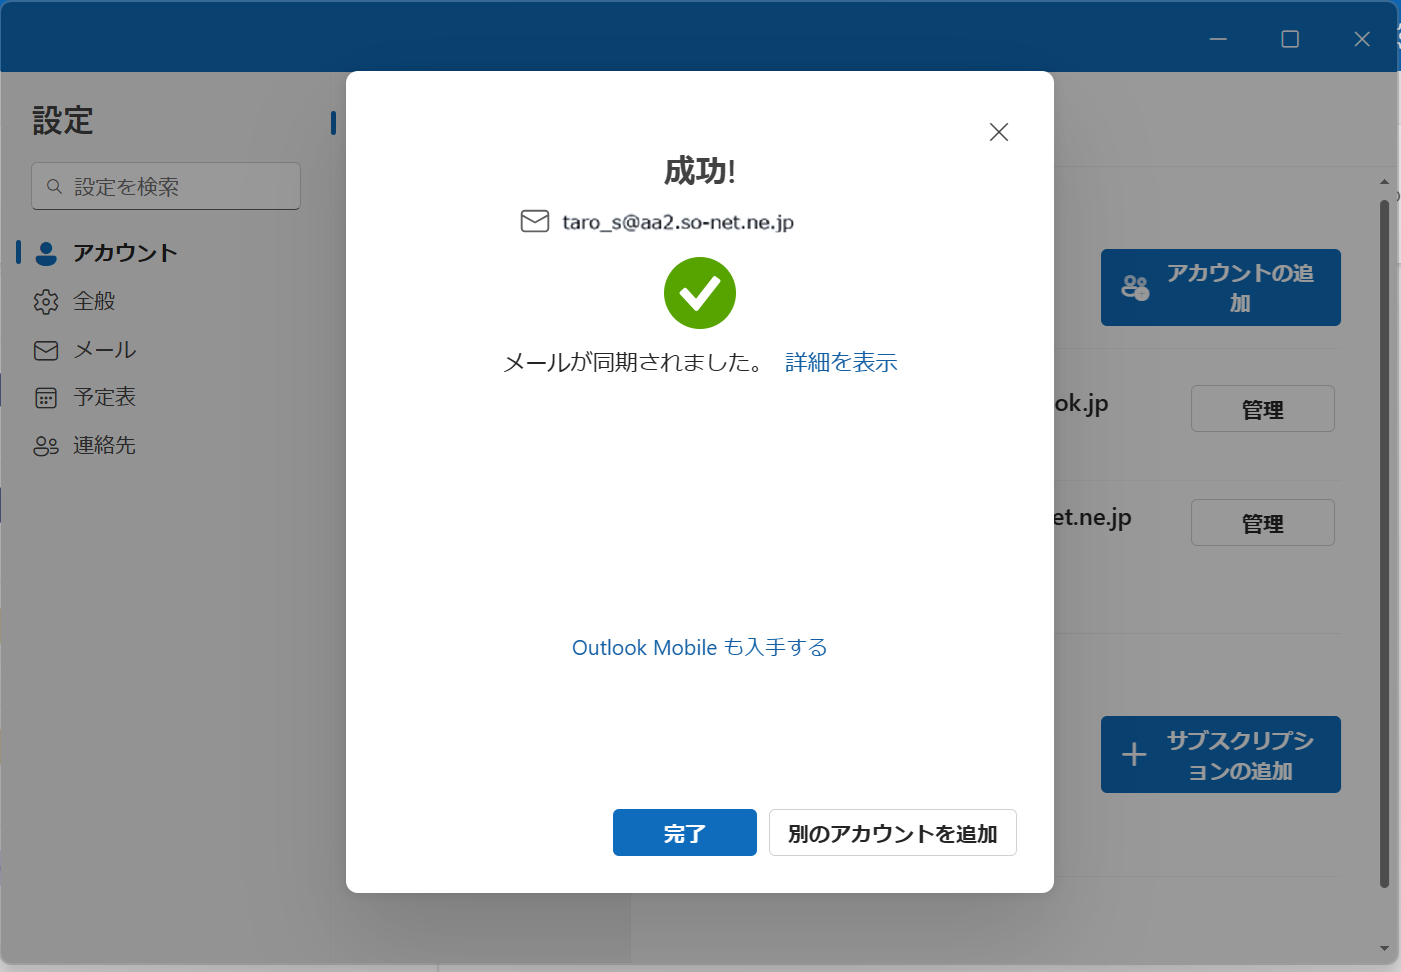This screenshot has height=972, width=1401.
Task: Click 管理 button for ok.jp account
Action: [1262, 409]
